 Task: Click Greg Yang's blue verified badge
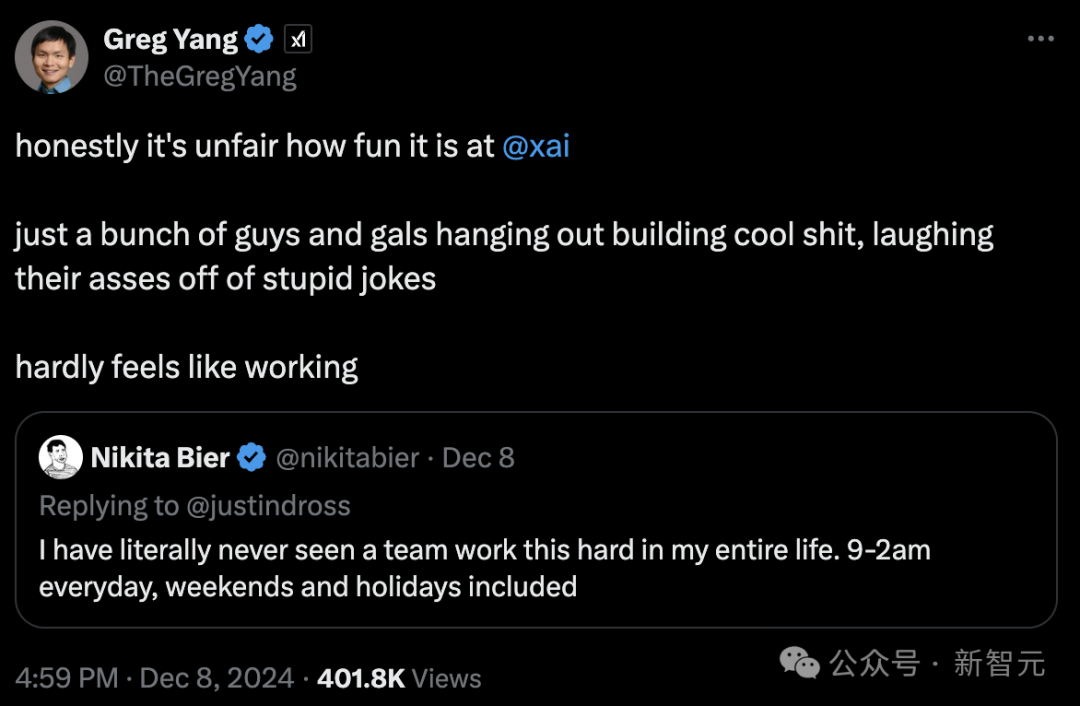tap(260, 40)
